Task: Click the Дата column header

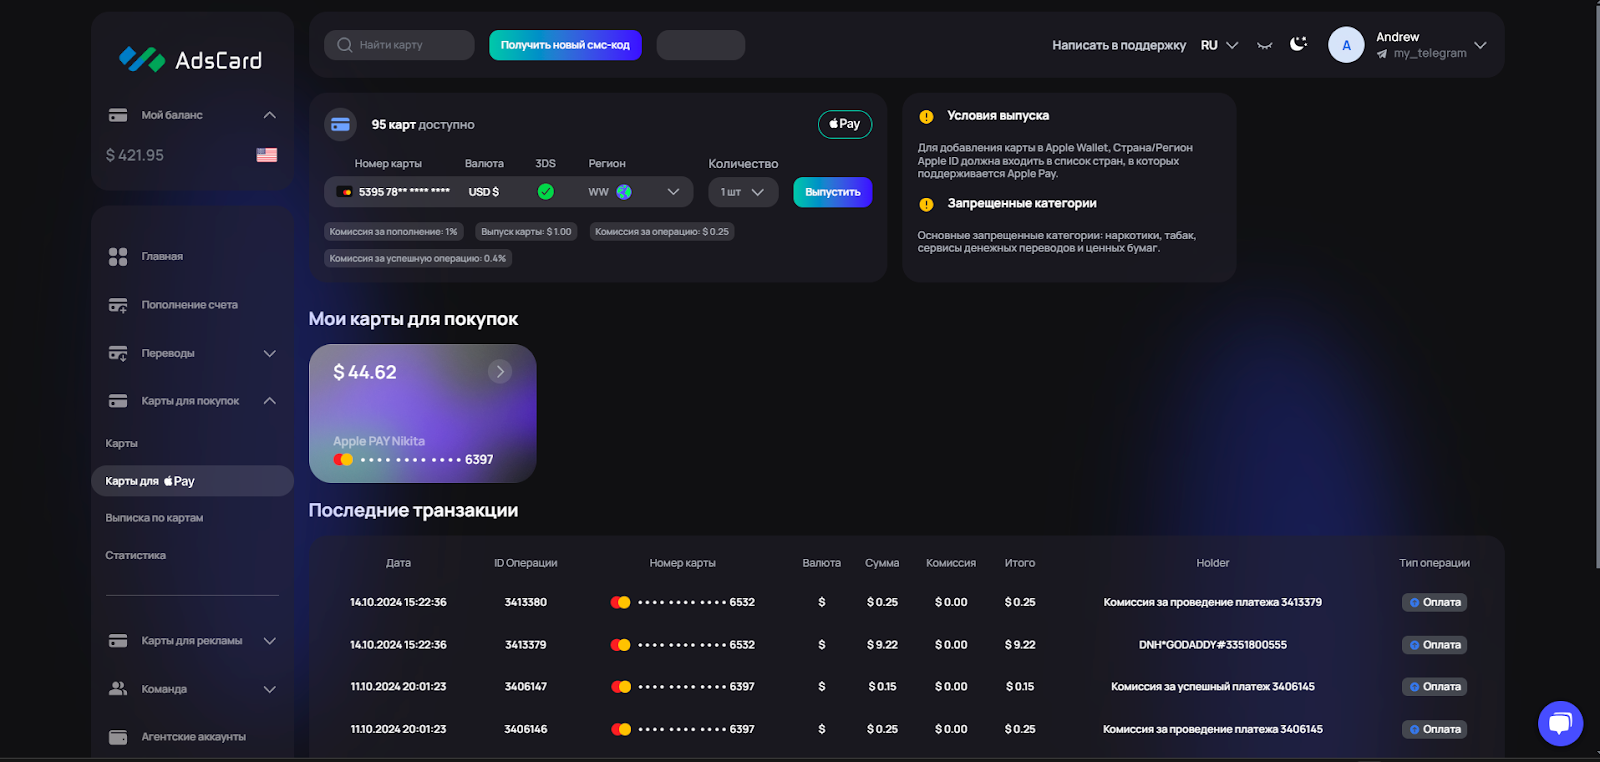Action: [398, 563]
